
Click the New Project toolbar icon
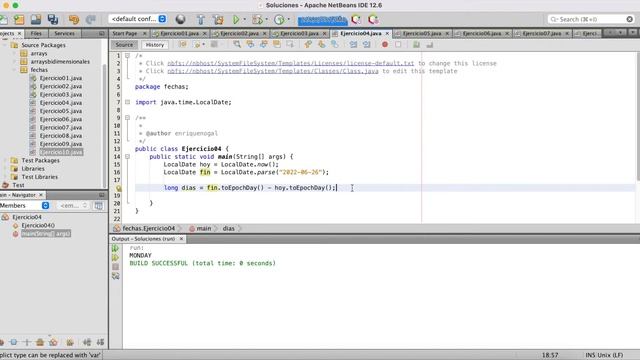click(x=19, y=19)
